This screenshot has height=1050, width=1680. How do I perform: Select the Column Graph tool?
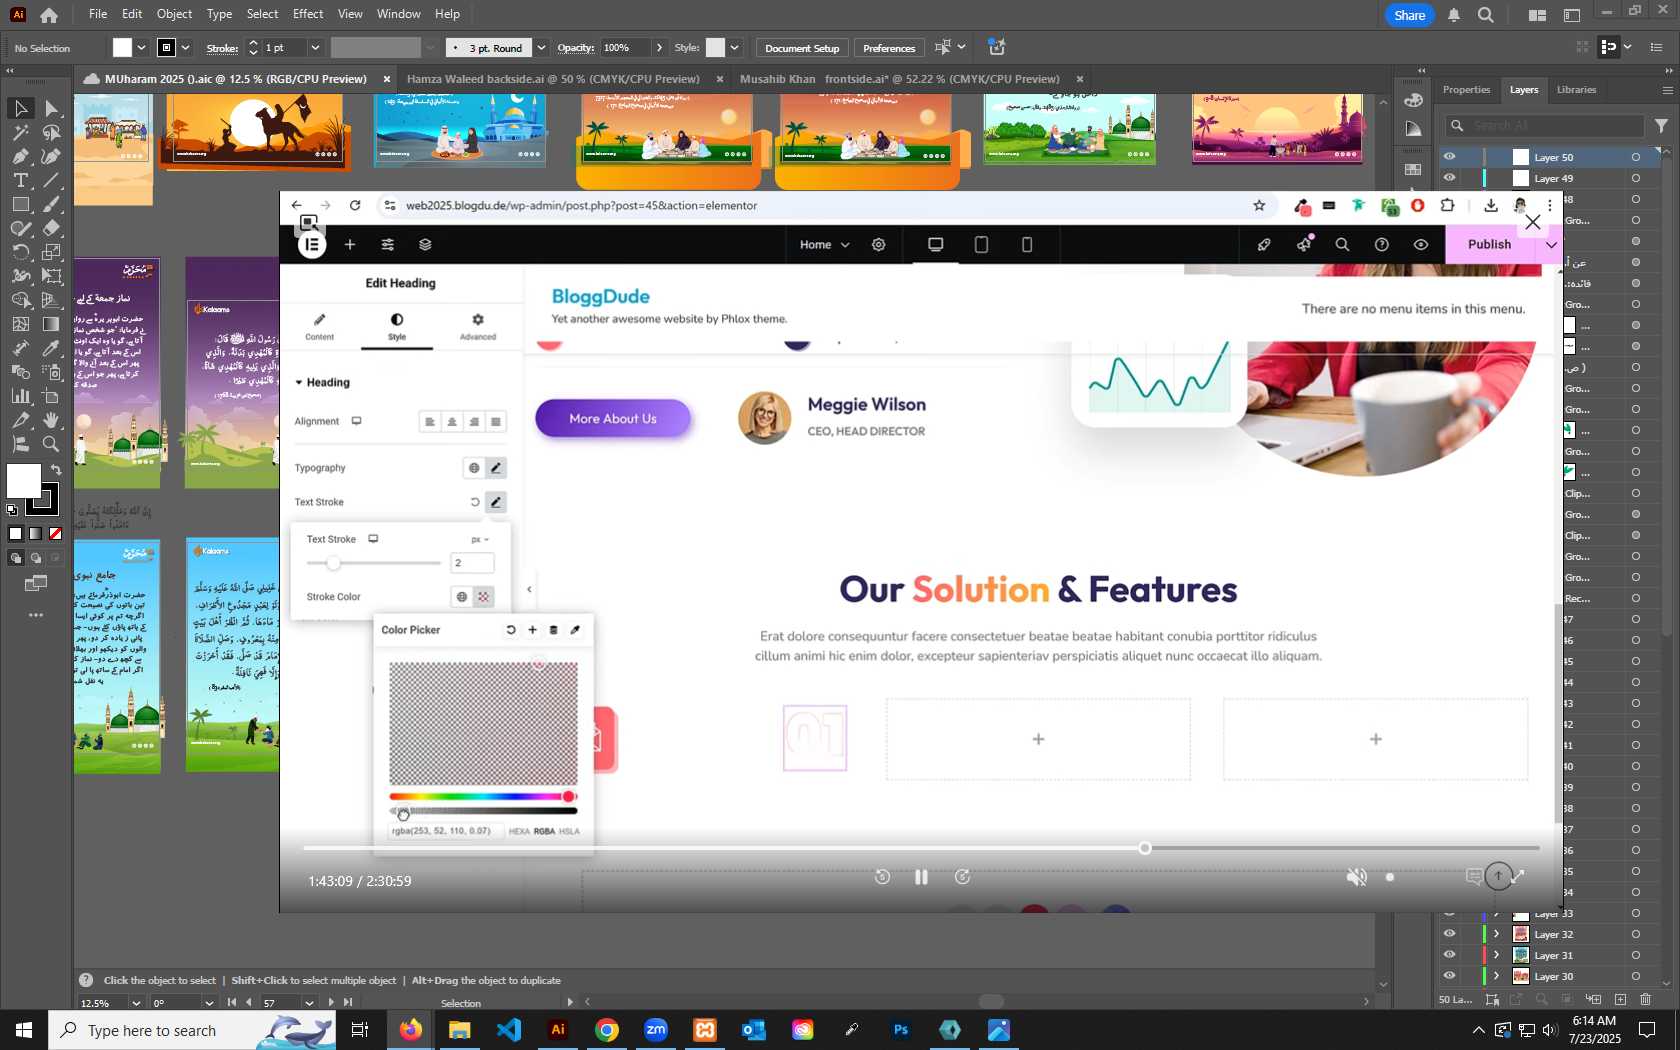(x=20, y=396)
